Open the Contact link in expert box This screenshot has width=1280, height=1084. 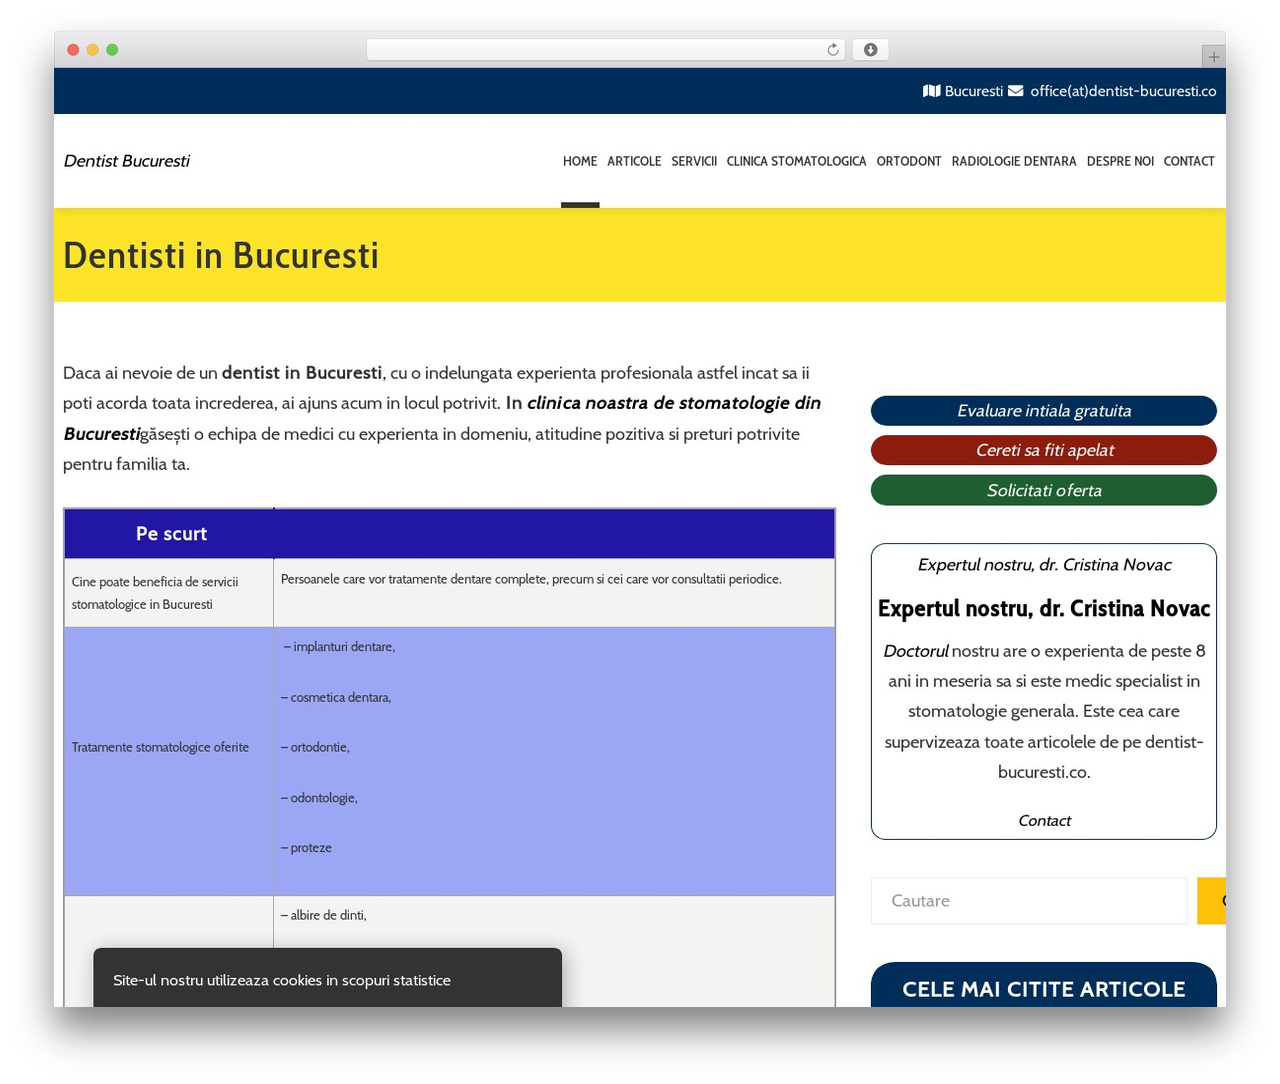(1044, 821)
